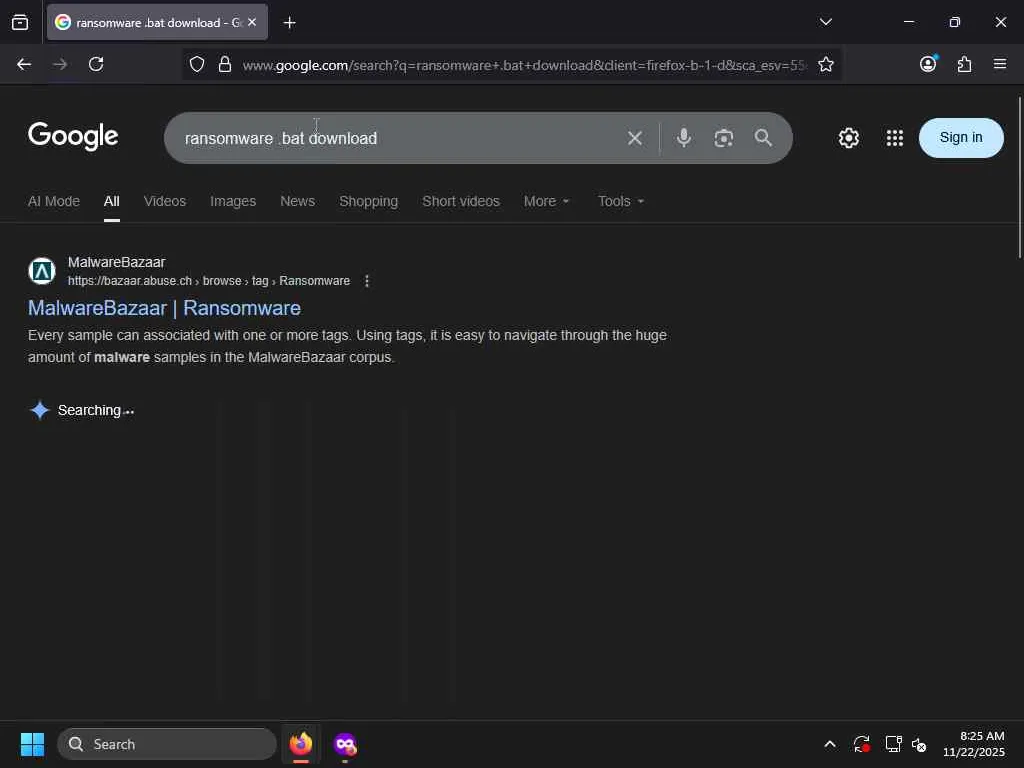Open the three-dot menu for MalwareBazaar result

pos(367,281)
